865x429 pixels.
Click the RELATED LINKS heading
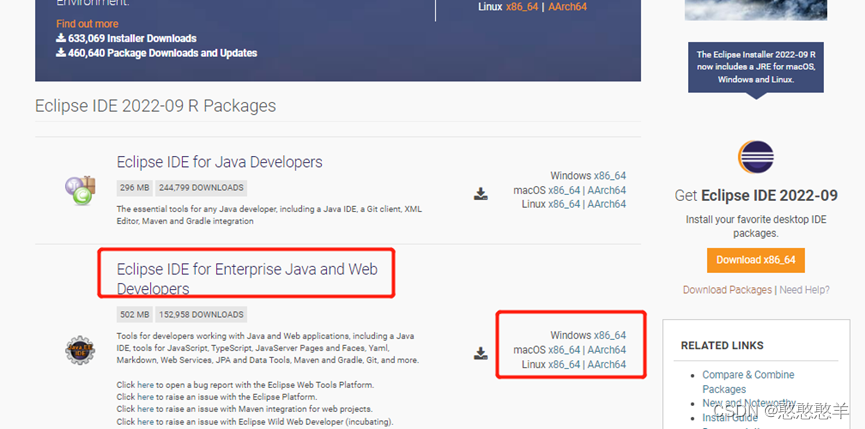tap(722, 346)
